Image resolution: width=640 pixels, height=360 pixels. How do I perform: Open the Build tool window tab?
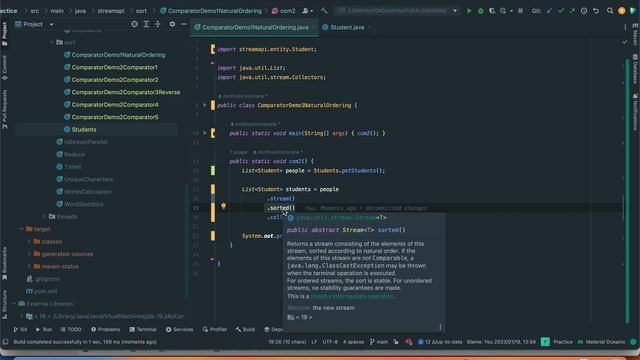(x=245, y=329)
